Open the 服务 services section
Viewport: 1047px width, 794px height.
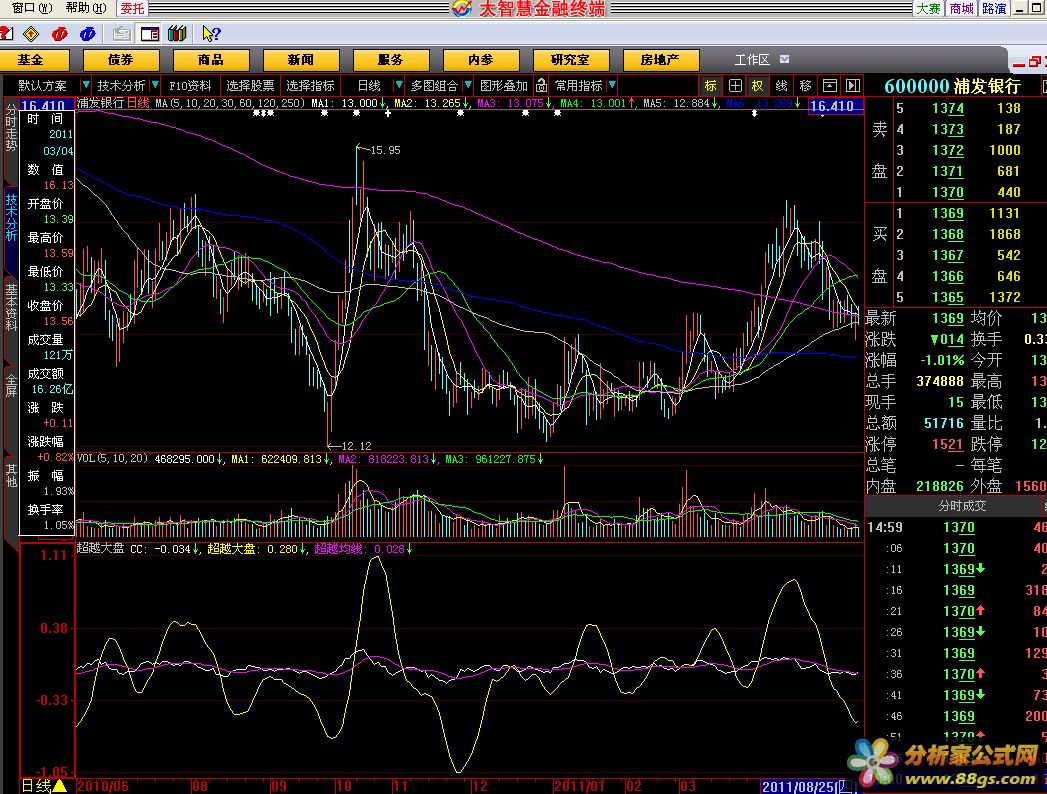391,60
